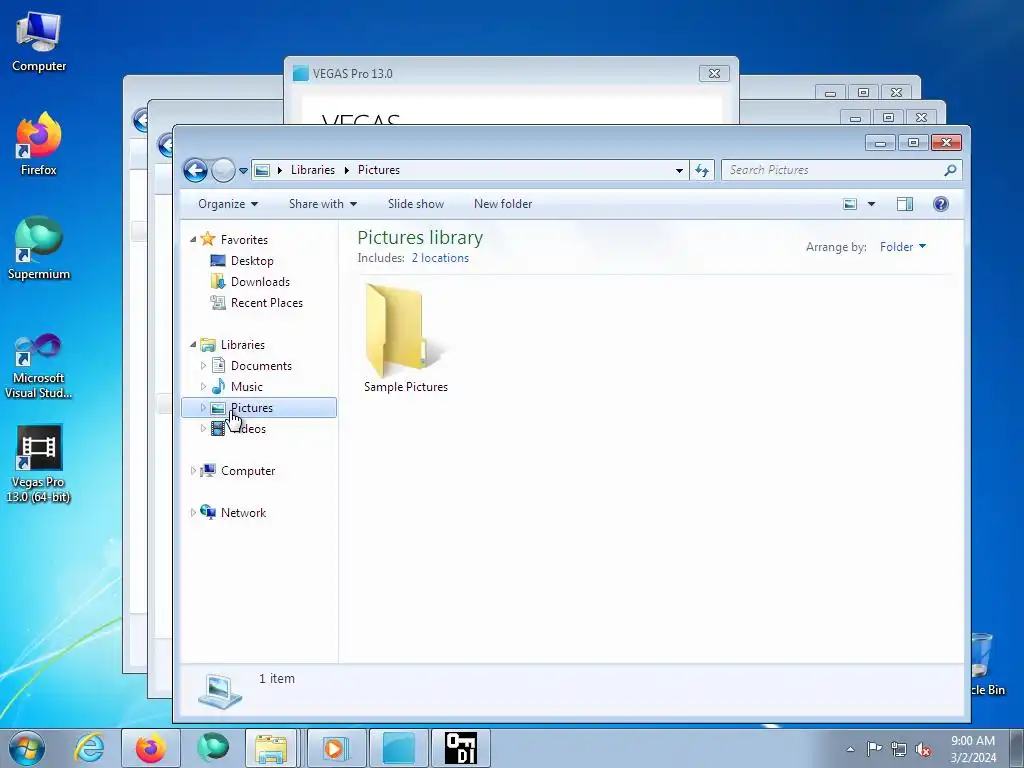Expand the Network tree node
This screenshot has width=1024, height=768.
pos(193,513)
